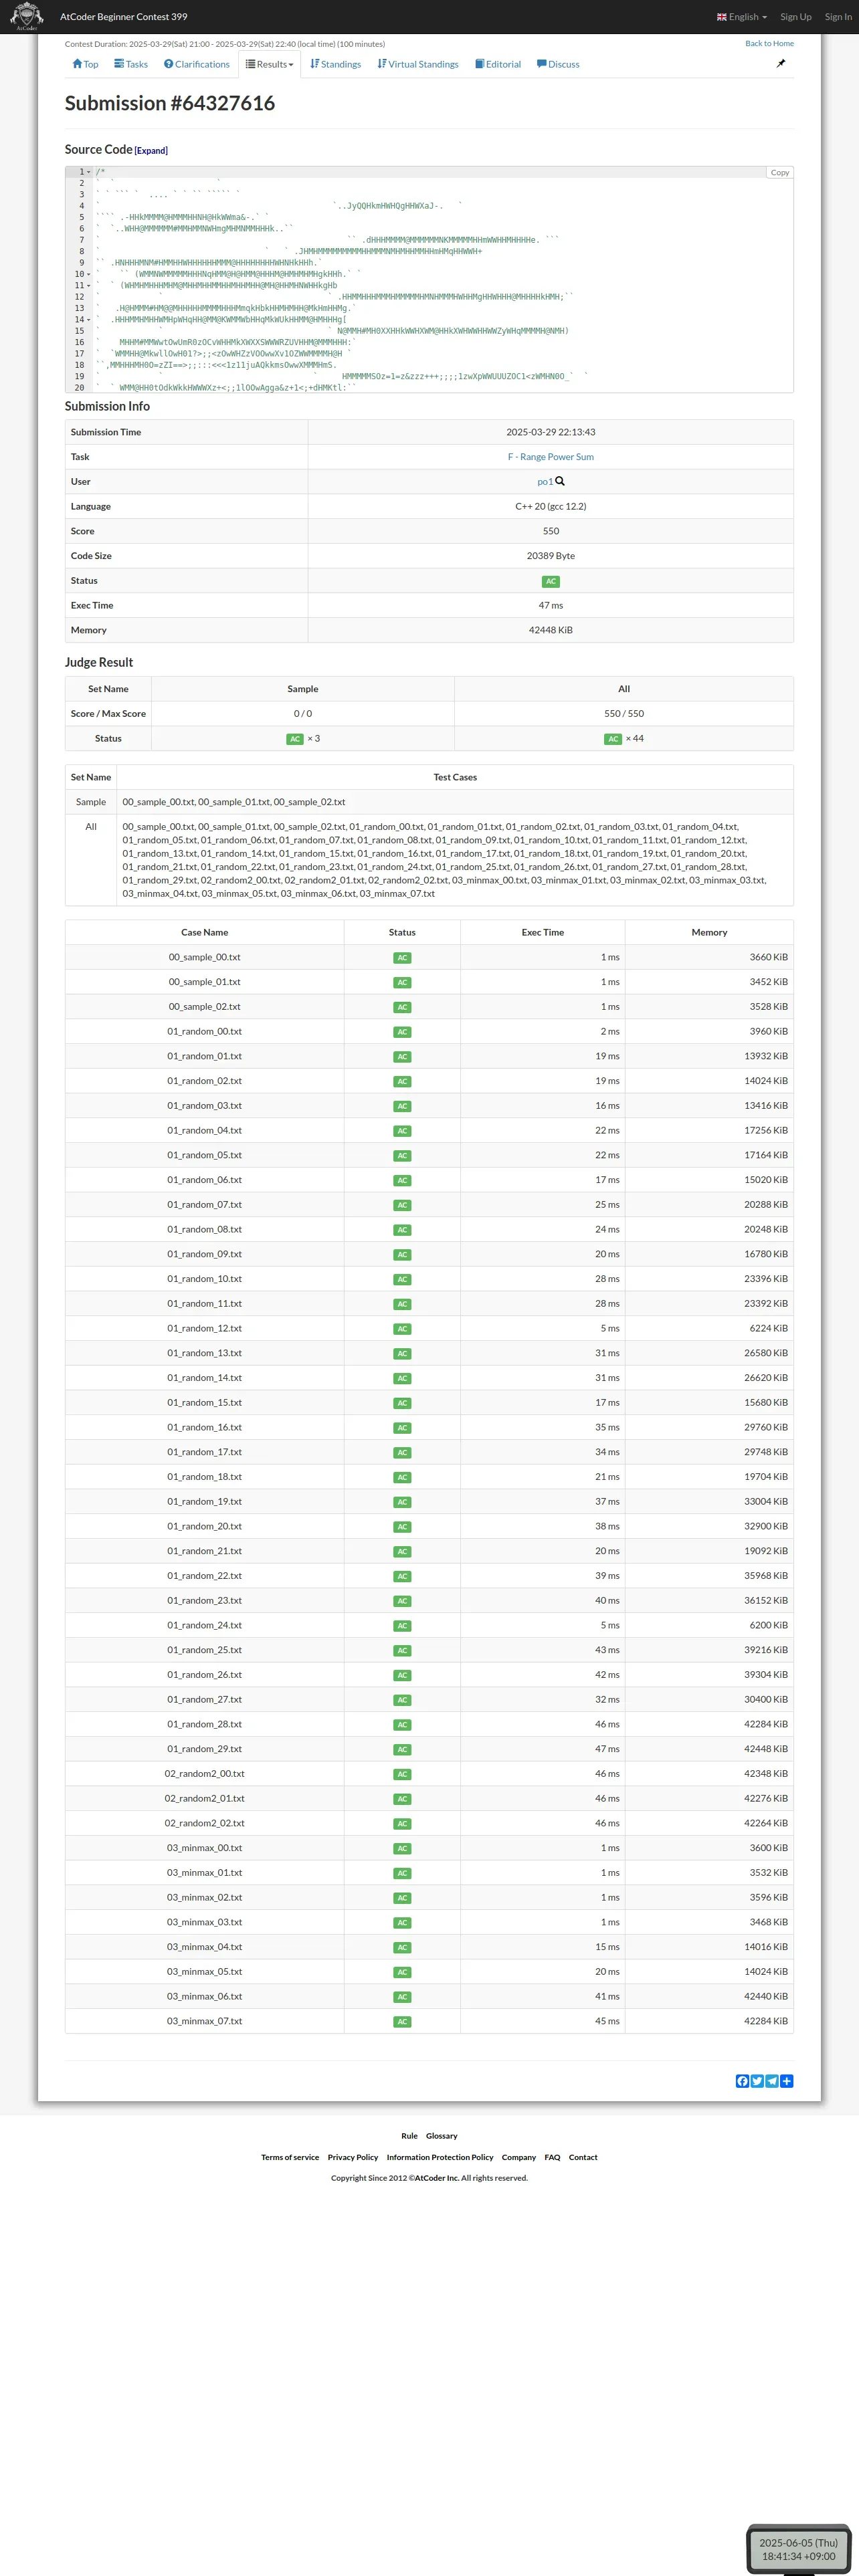Image resolution: width=859 pixels, height=2576 pixels.
Task: Click the AtCoder logo in the header
Action: (x=26, y=16)
